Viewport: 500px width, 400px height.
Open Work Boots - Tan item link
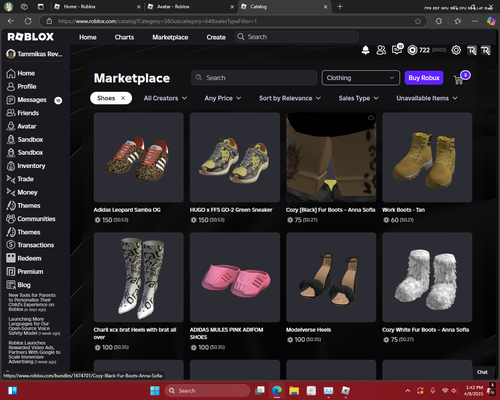coord(403,210)
